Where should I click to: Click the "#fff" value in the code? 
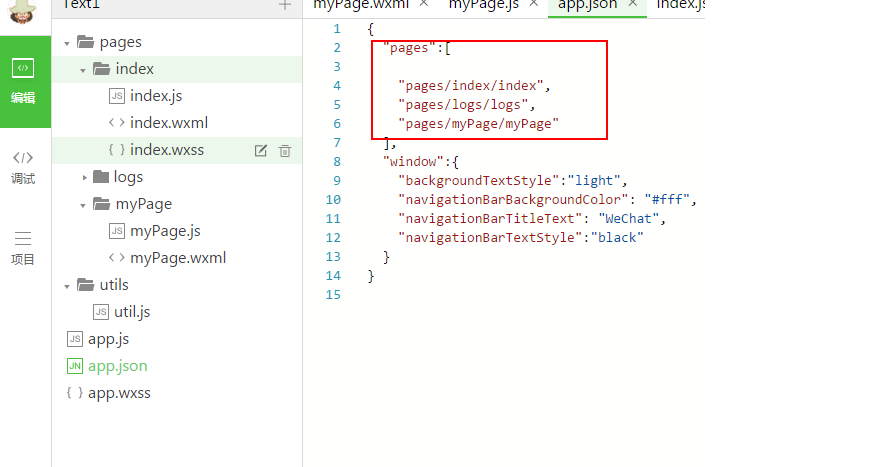pos(667,200)
